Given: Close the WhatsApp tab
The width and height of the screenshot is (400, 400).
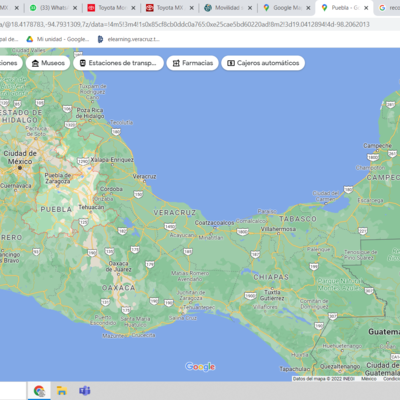Looking at the screenshot, I should click(75, 8).
